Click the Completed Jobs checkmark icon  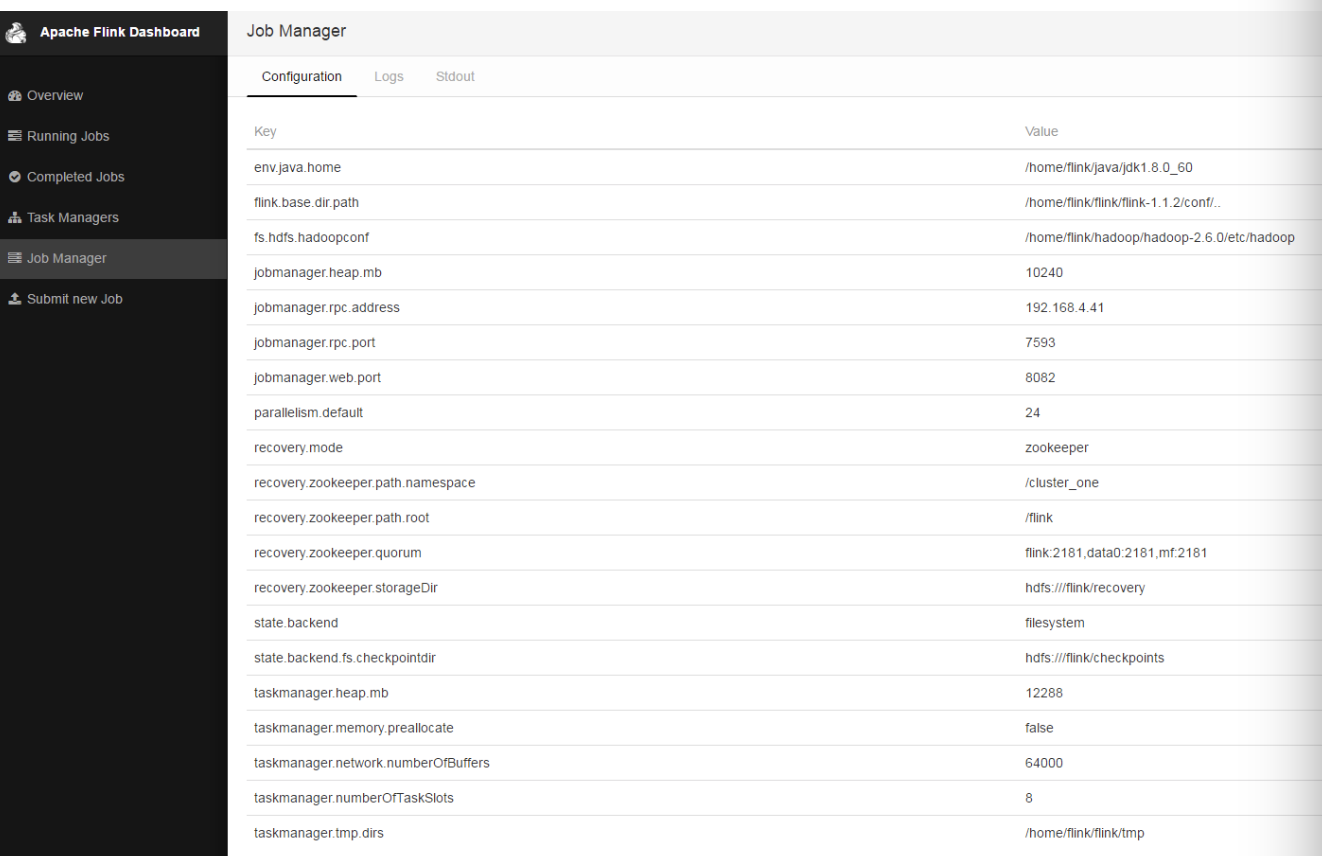pos(15,177)
